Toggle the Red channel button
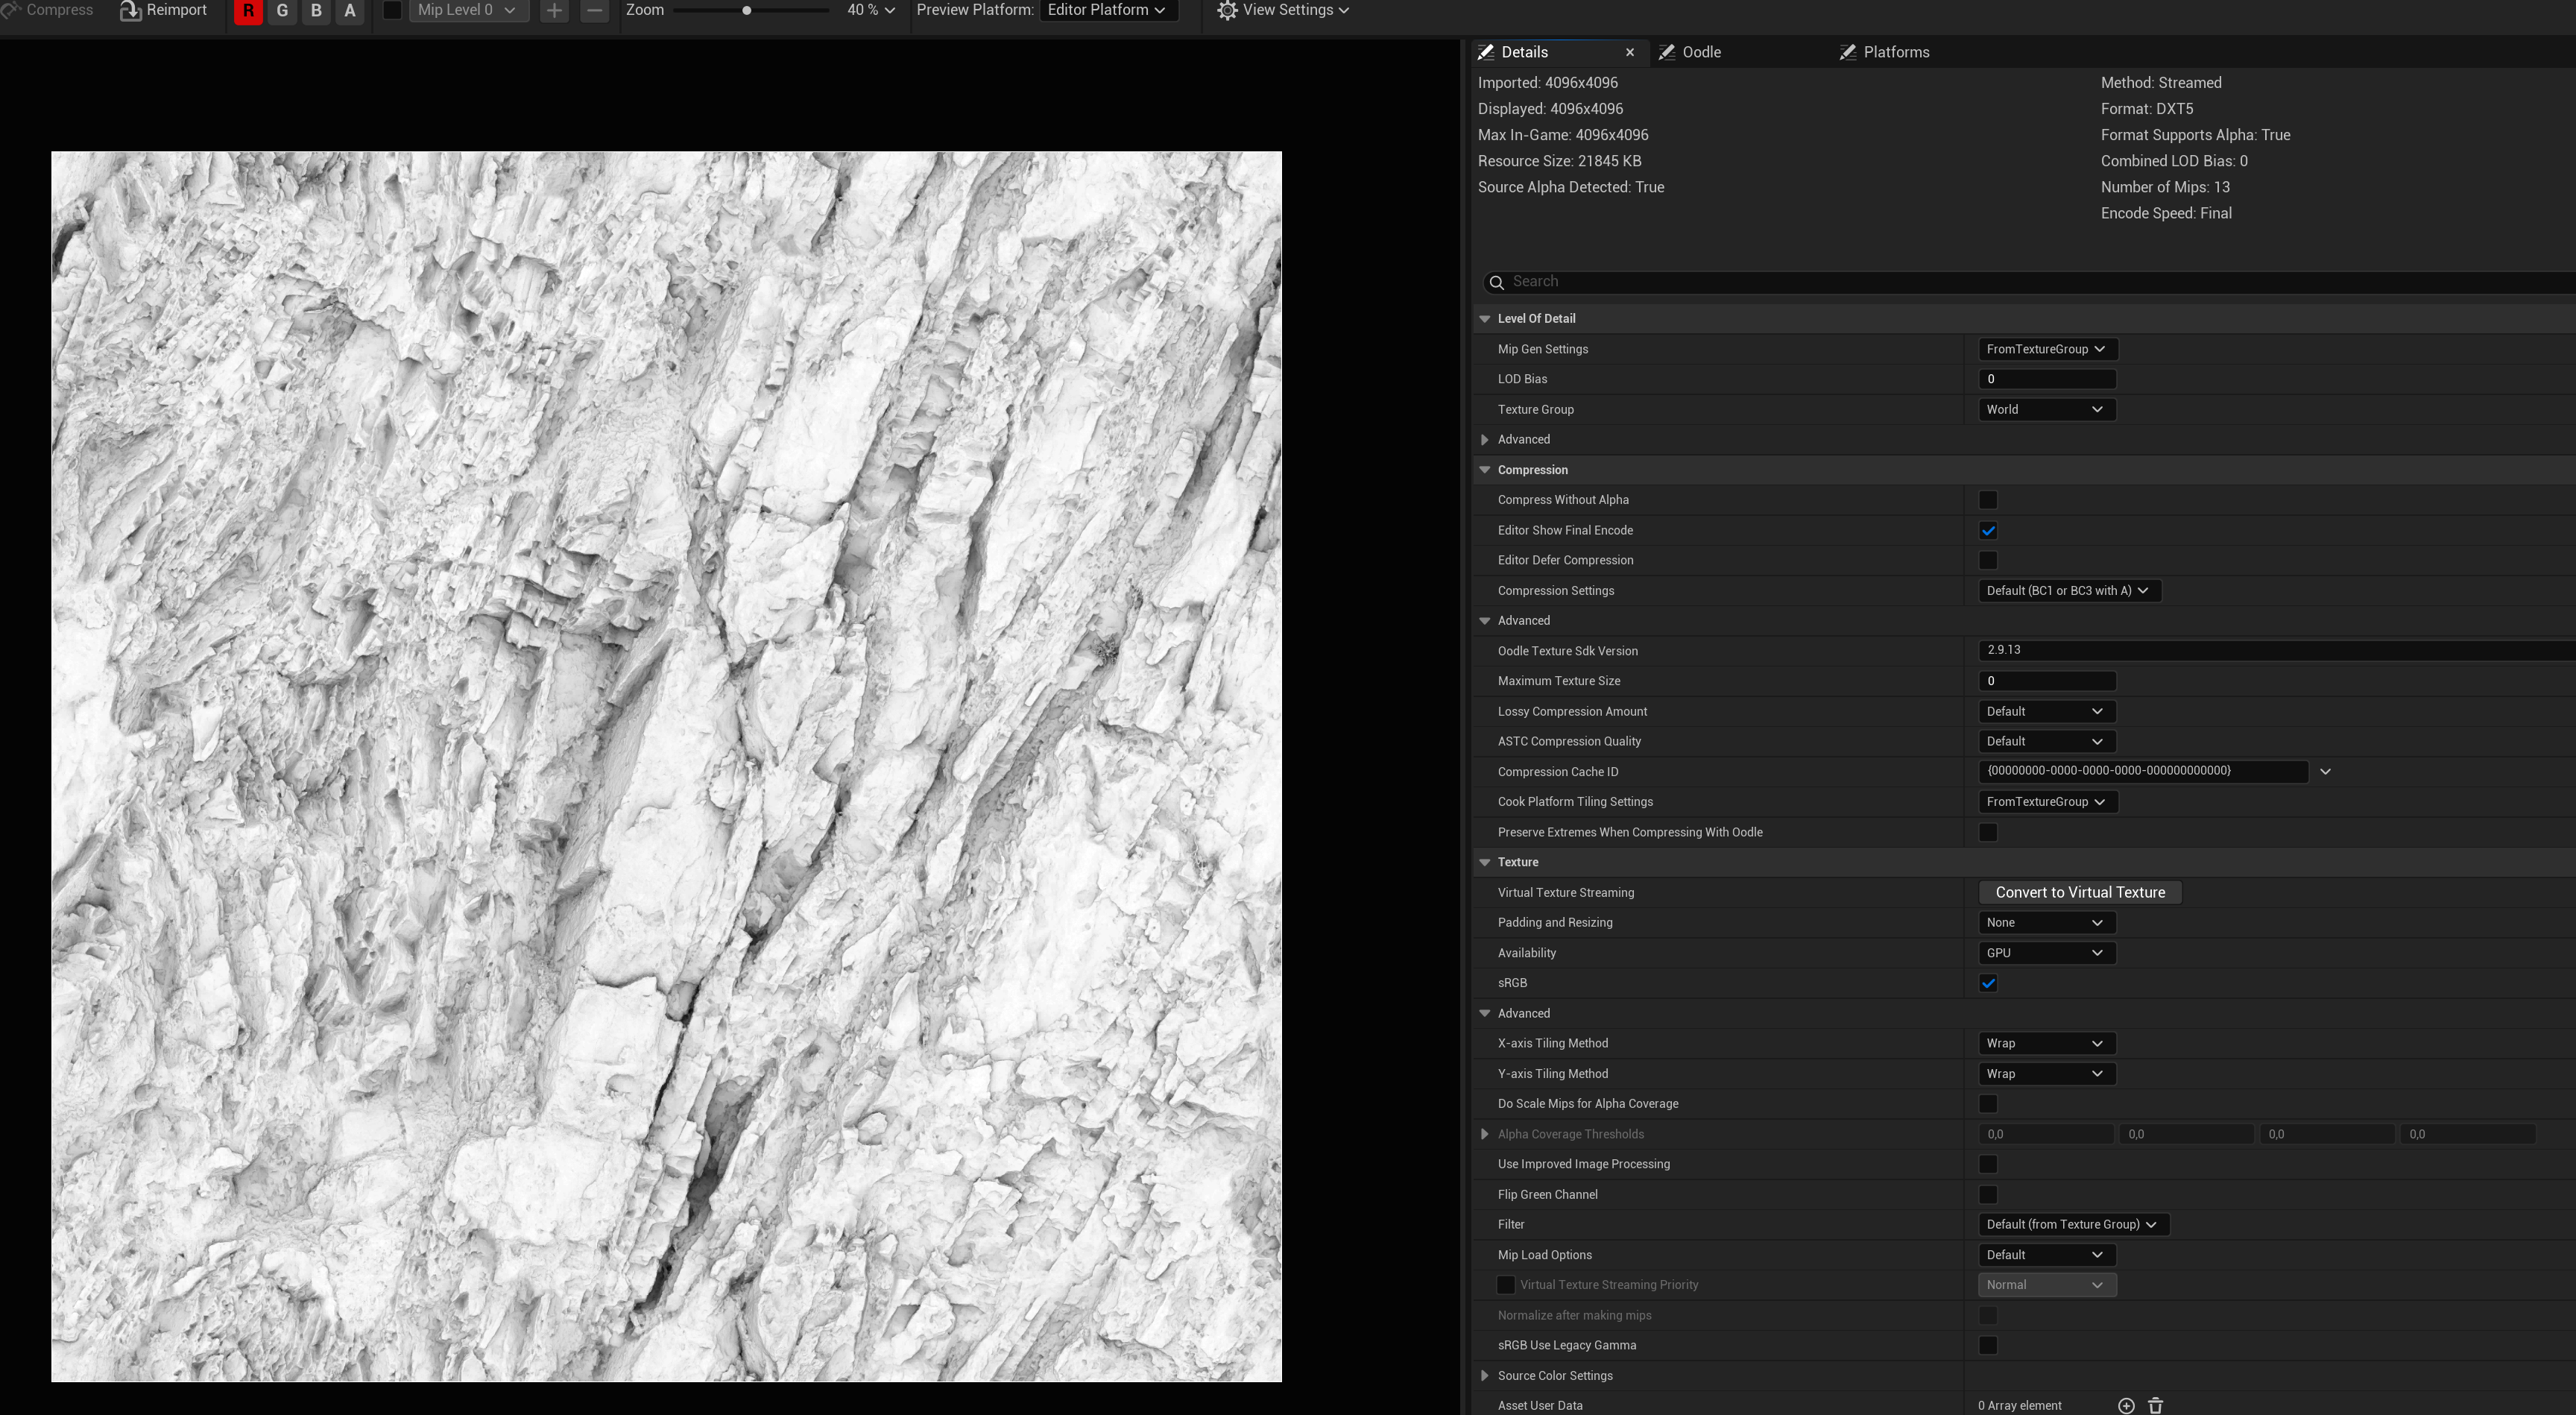2576x1415 pixels. pos(248,11)
